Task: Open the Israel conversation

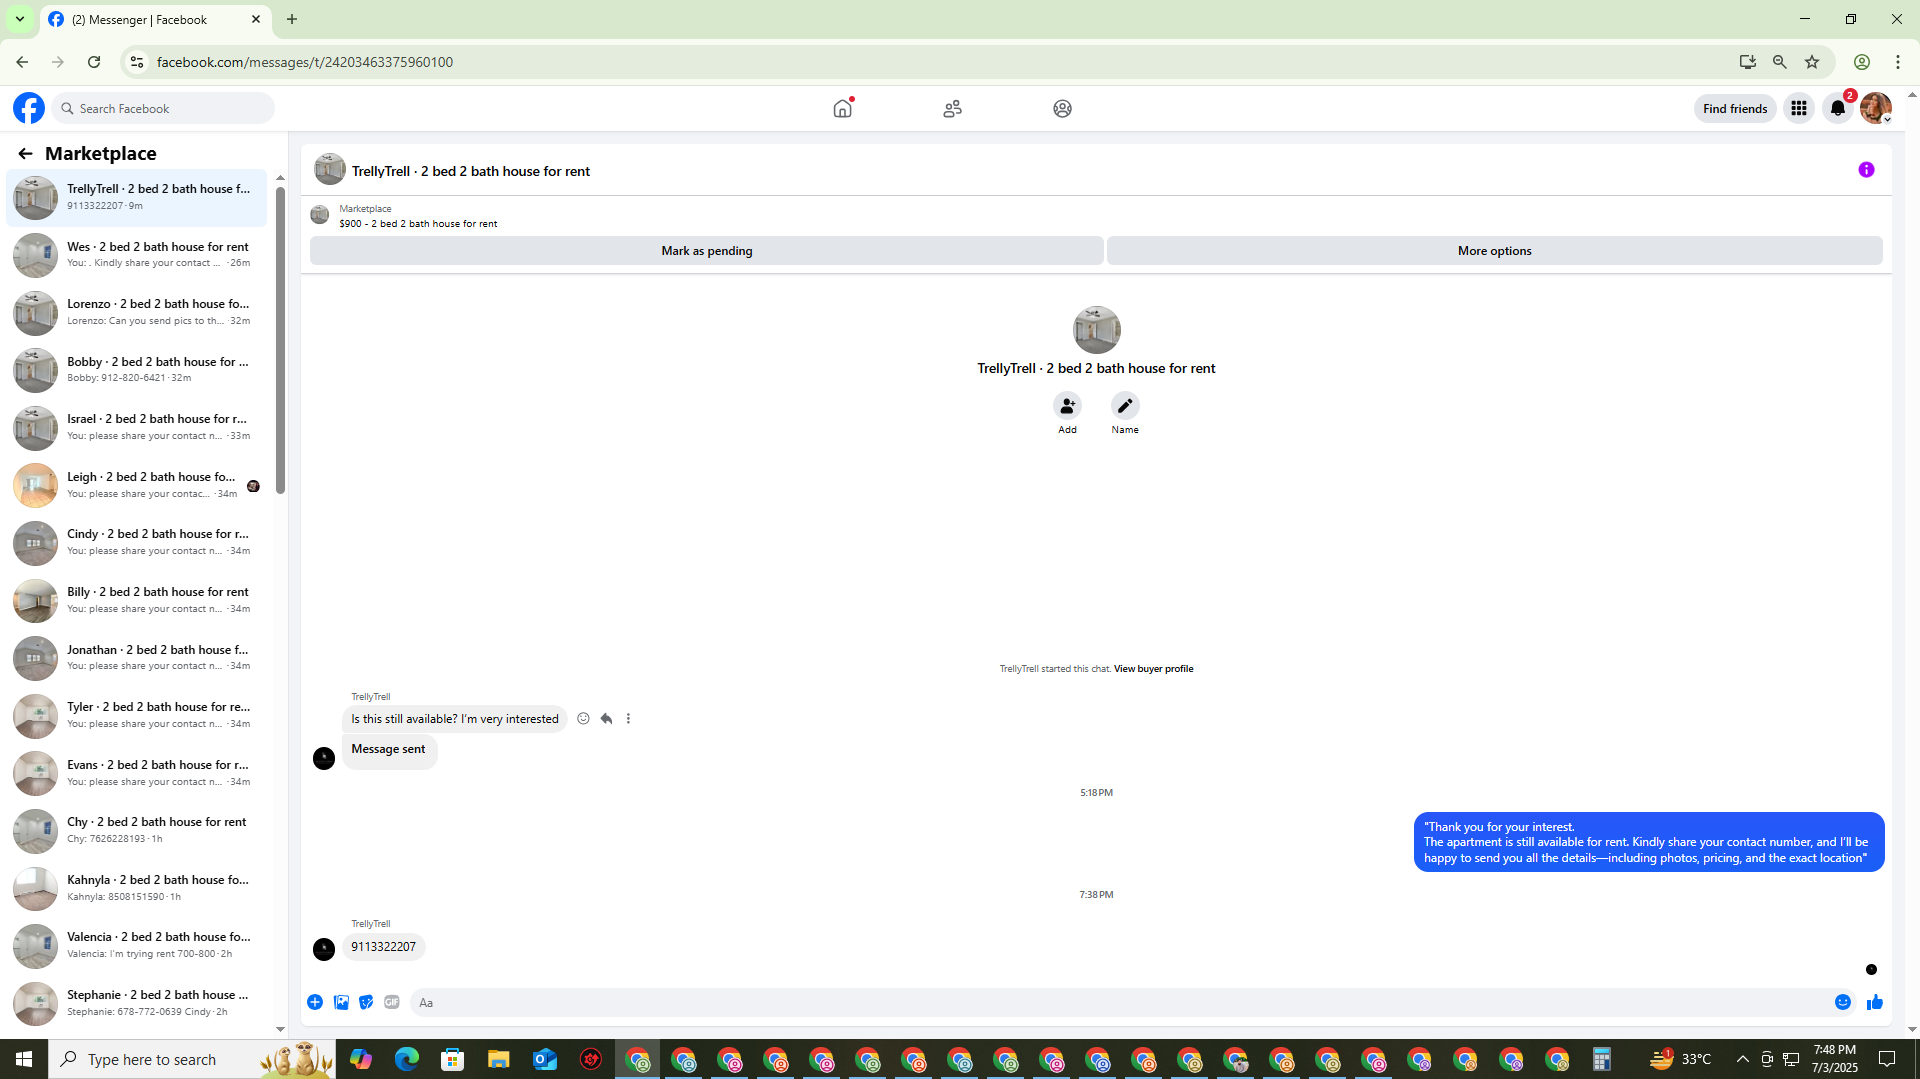Action: (x=137, y=427)
